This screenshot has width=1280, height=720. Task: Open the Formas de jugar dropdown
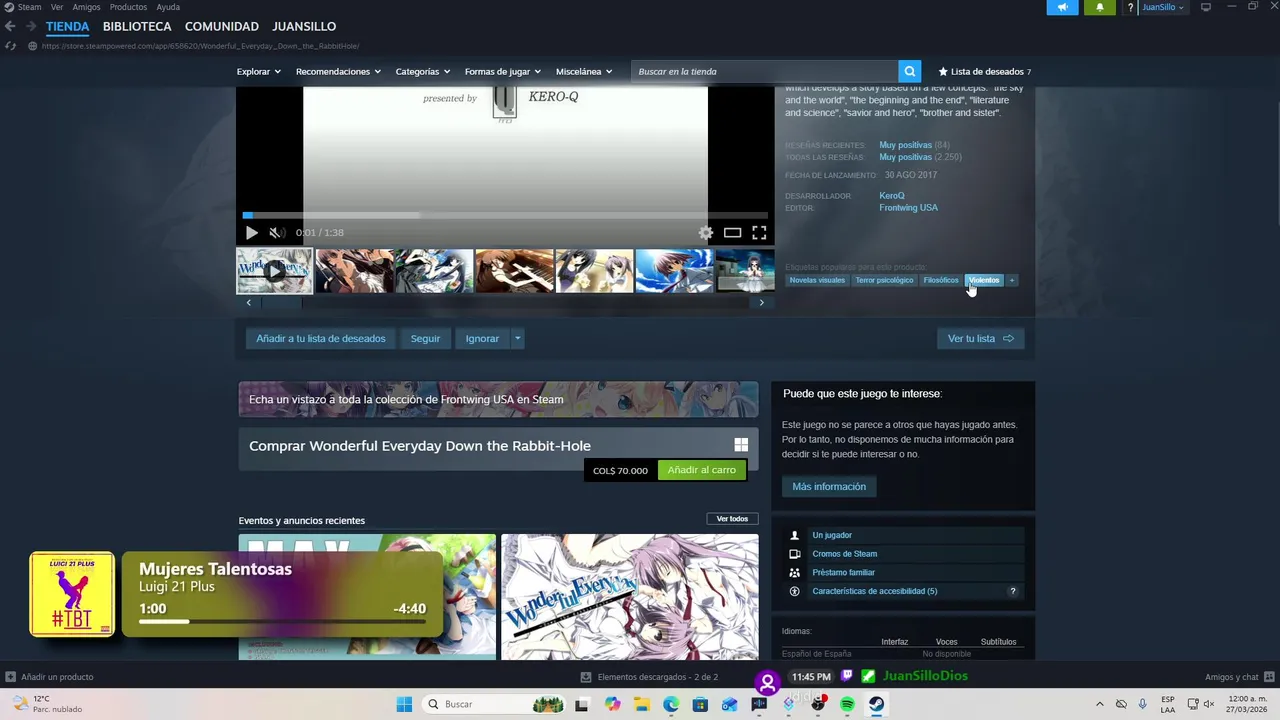(x=502, y=71)
